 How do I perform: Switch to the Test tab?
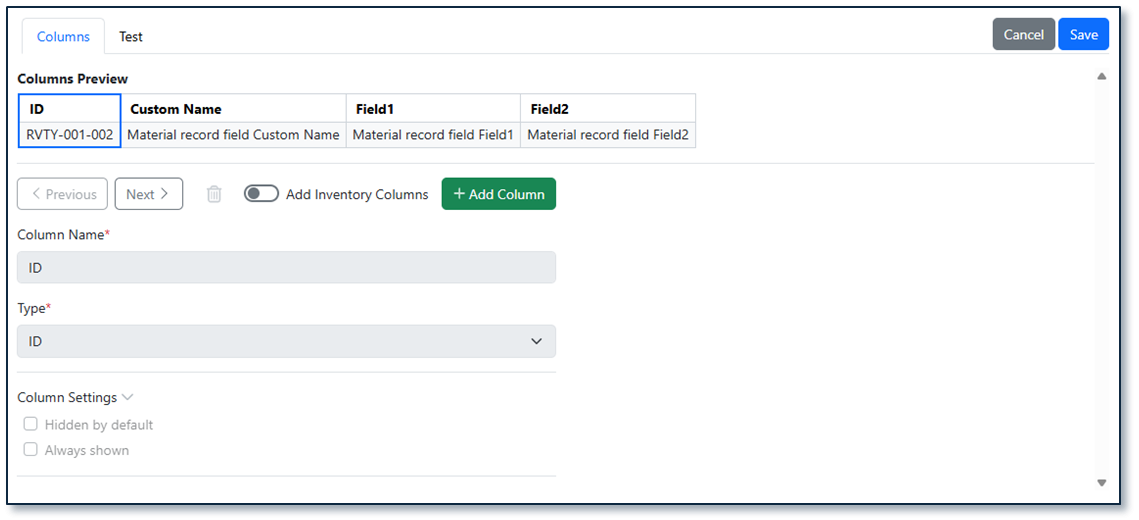point(131,36)
